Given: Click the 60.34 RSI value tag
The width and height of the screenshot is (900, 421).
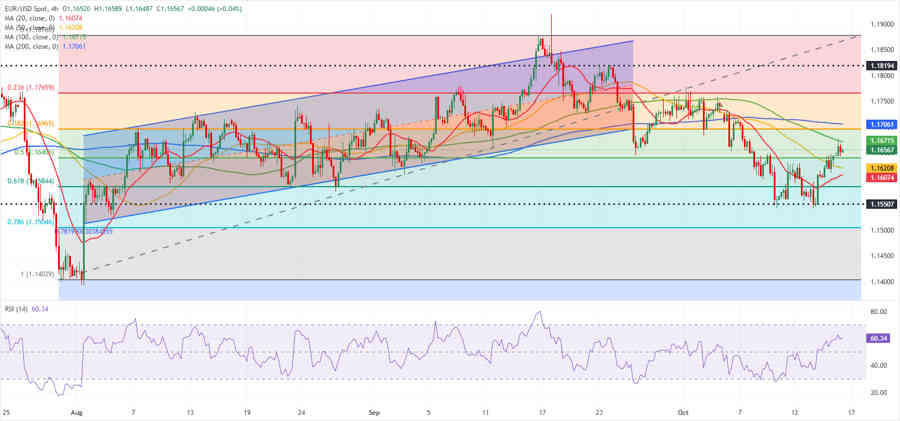Looking at the screenshot, I should pyautogui.click(x=880, y=338).
